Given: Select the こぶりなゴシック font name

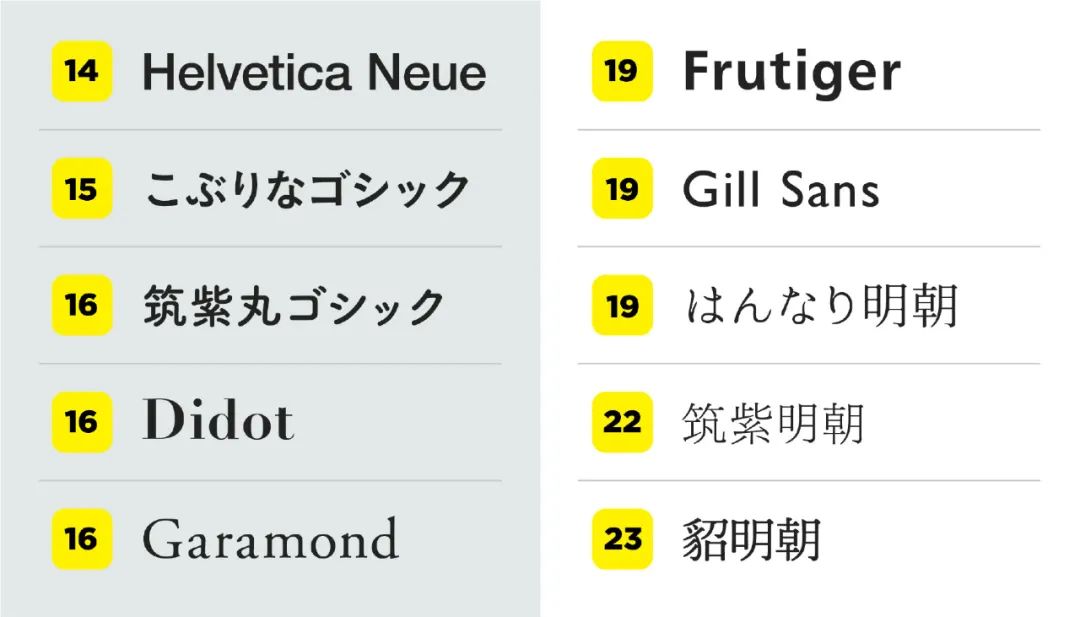Looking at the screenshot, I should tap(307, 189).
